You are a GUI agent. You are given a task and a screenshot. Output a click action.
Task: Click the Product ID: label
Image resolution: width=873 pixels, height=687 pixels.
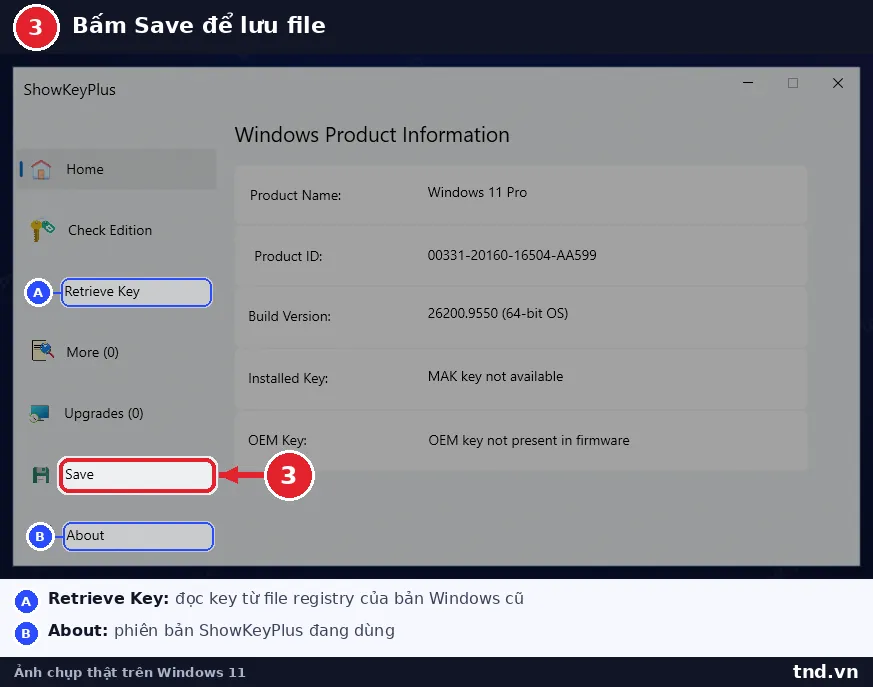(288, 256)
